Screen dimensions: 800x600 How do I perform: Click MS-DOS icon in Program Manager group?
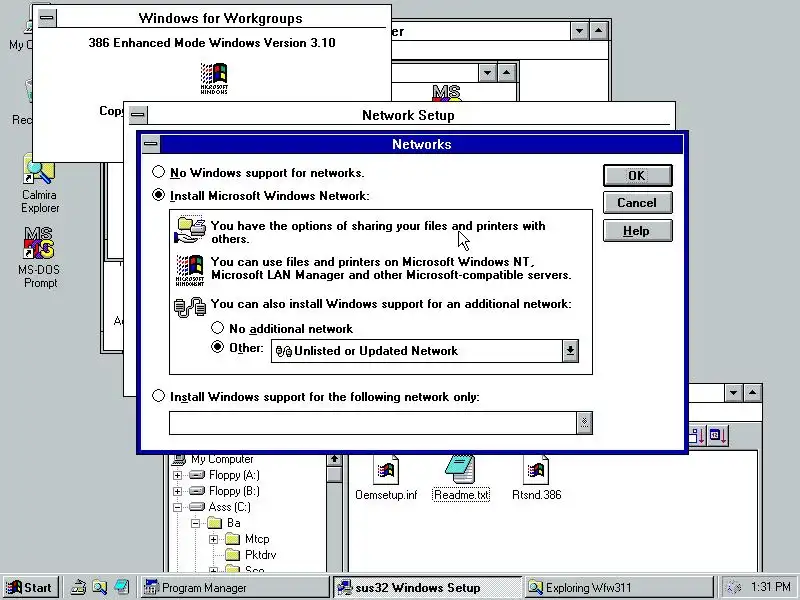point(446,93)
